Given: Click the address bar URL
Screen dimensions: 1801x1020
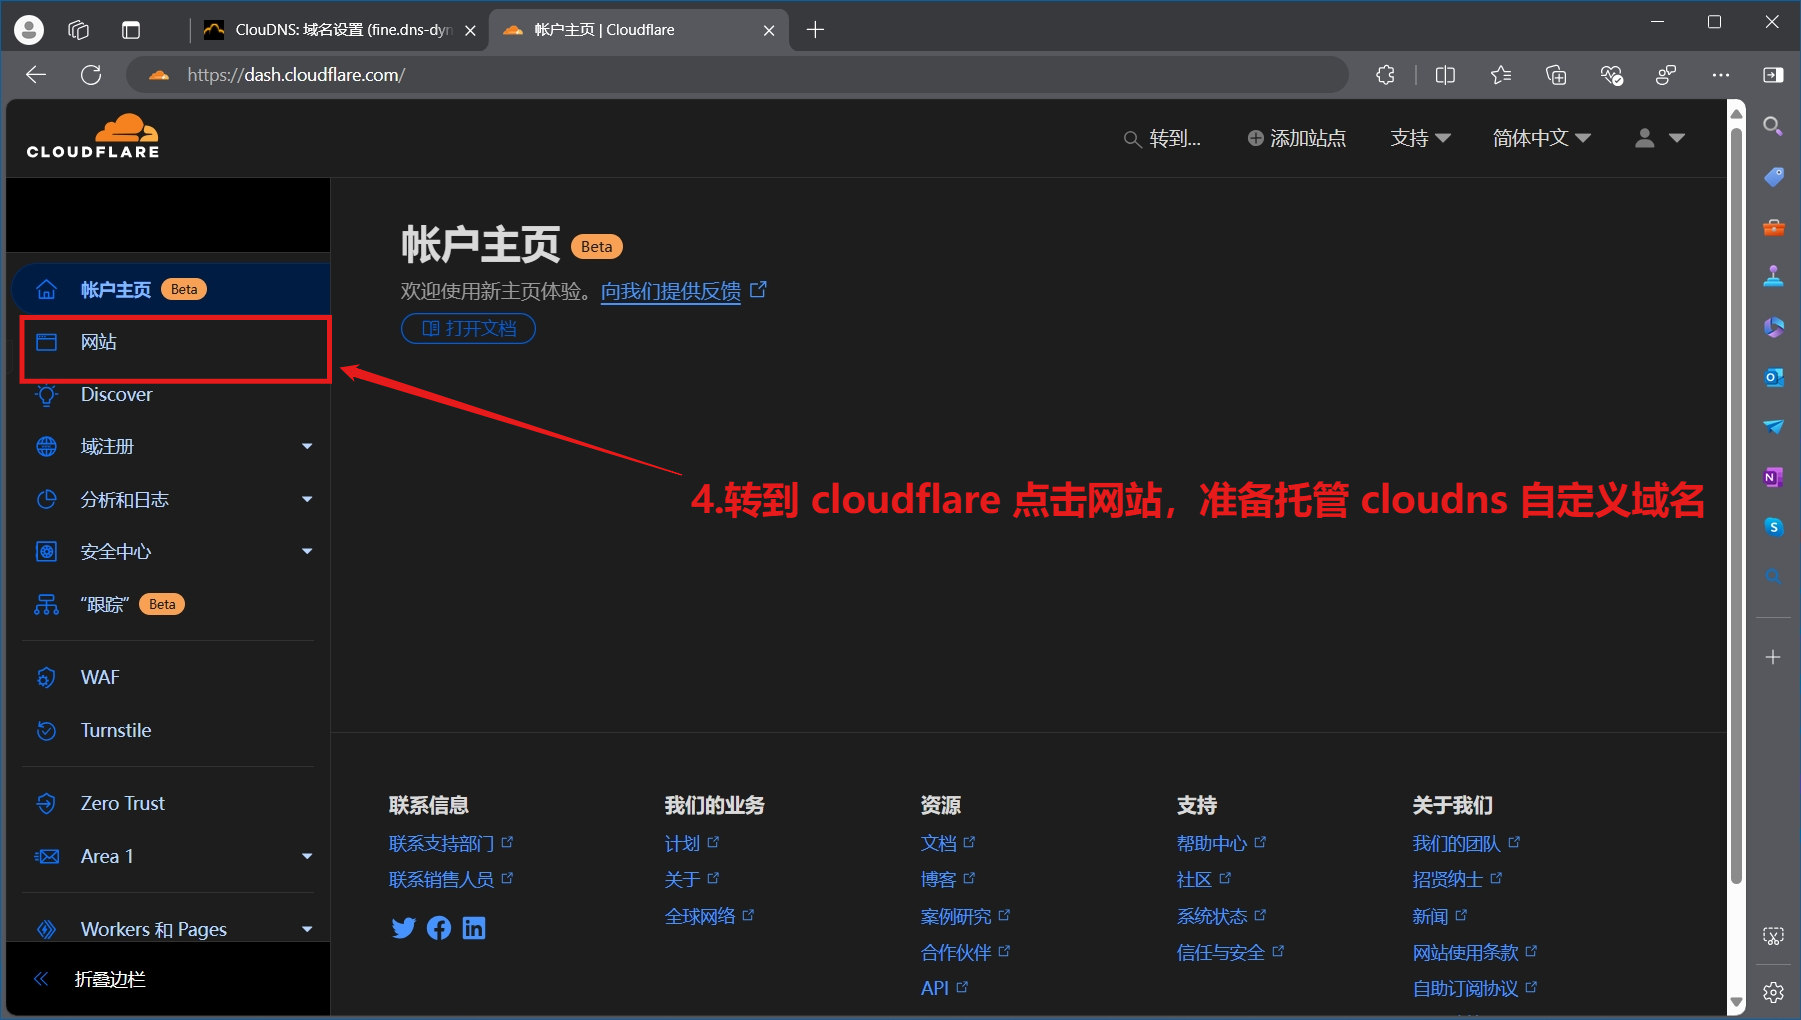Looking at the screenshot, I should click(296, 75).
